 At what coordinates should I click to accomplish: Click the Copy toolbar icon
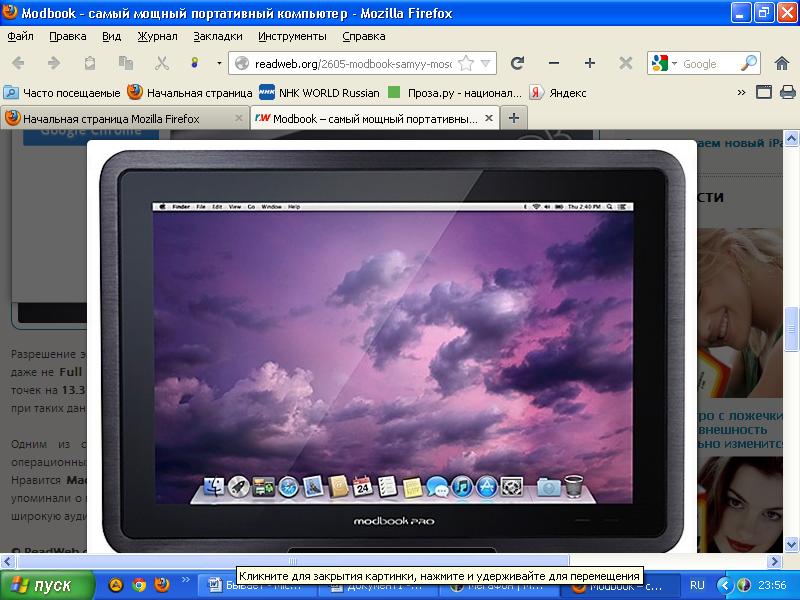(126, 63)
